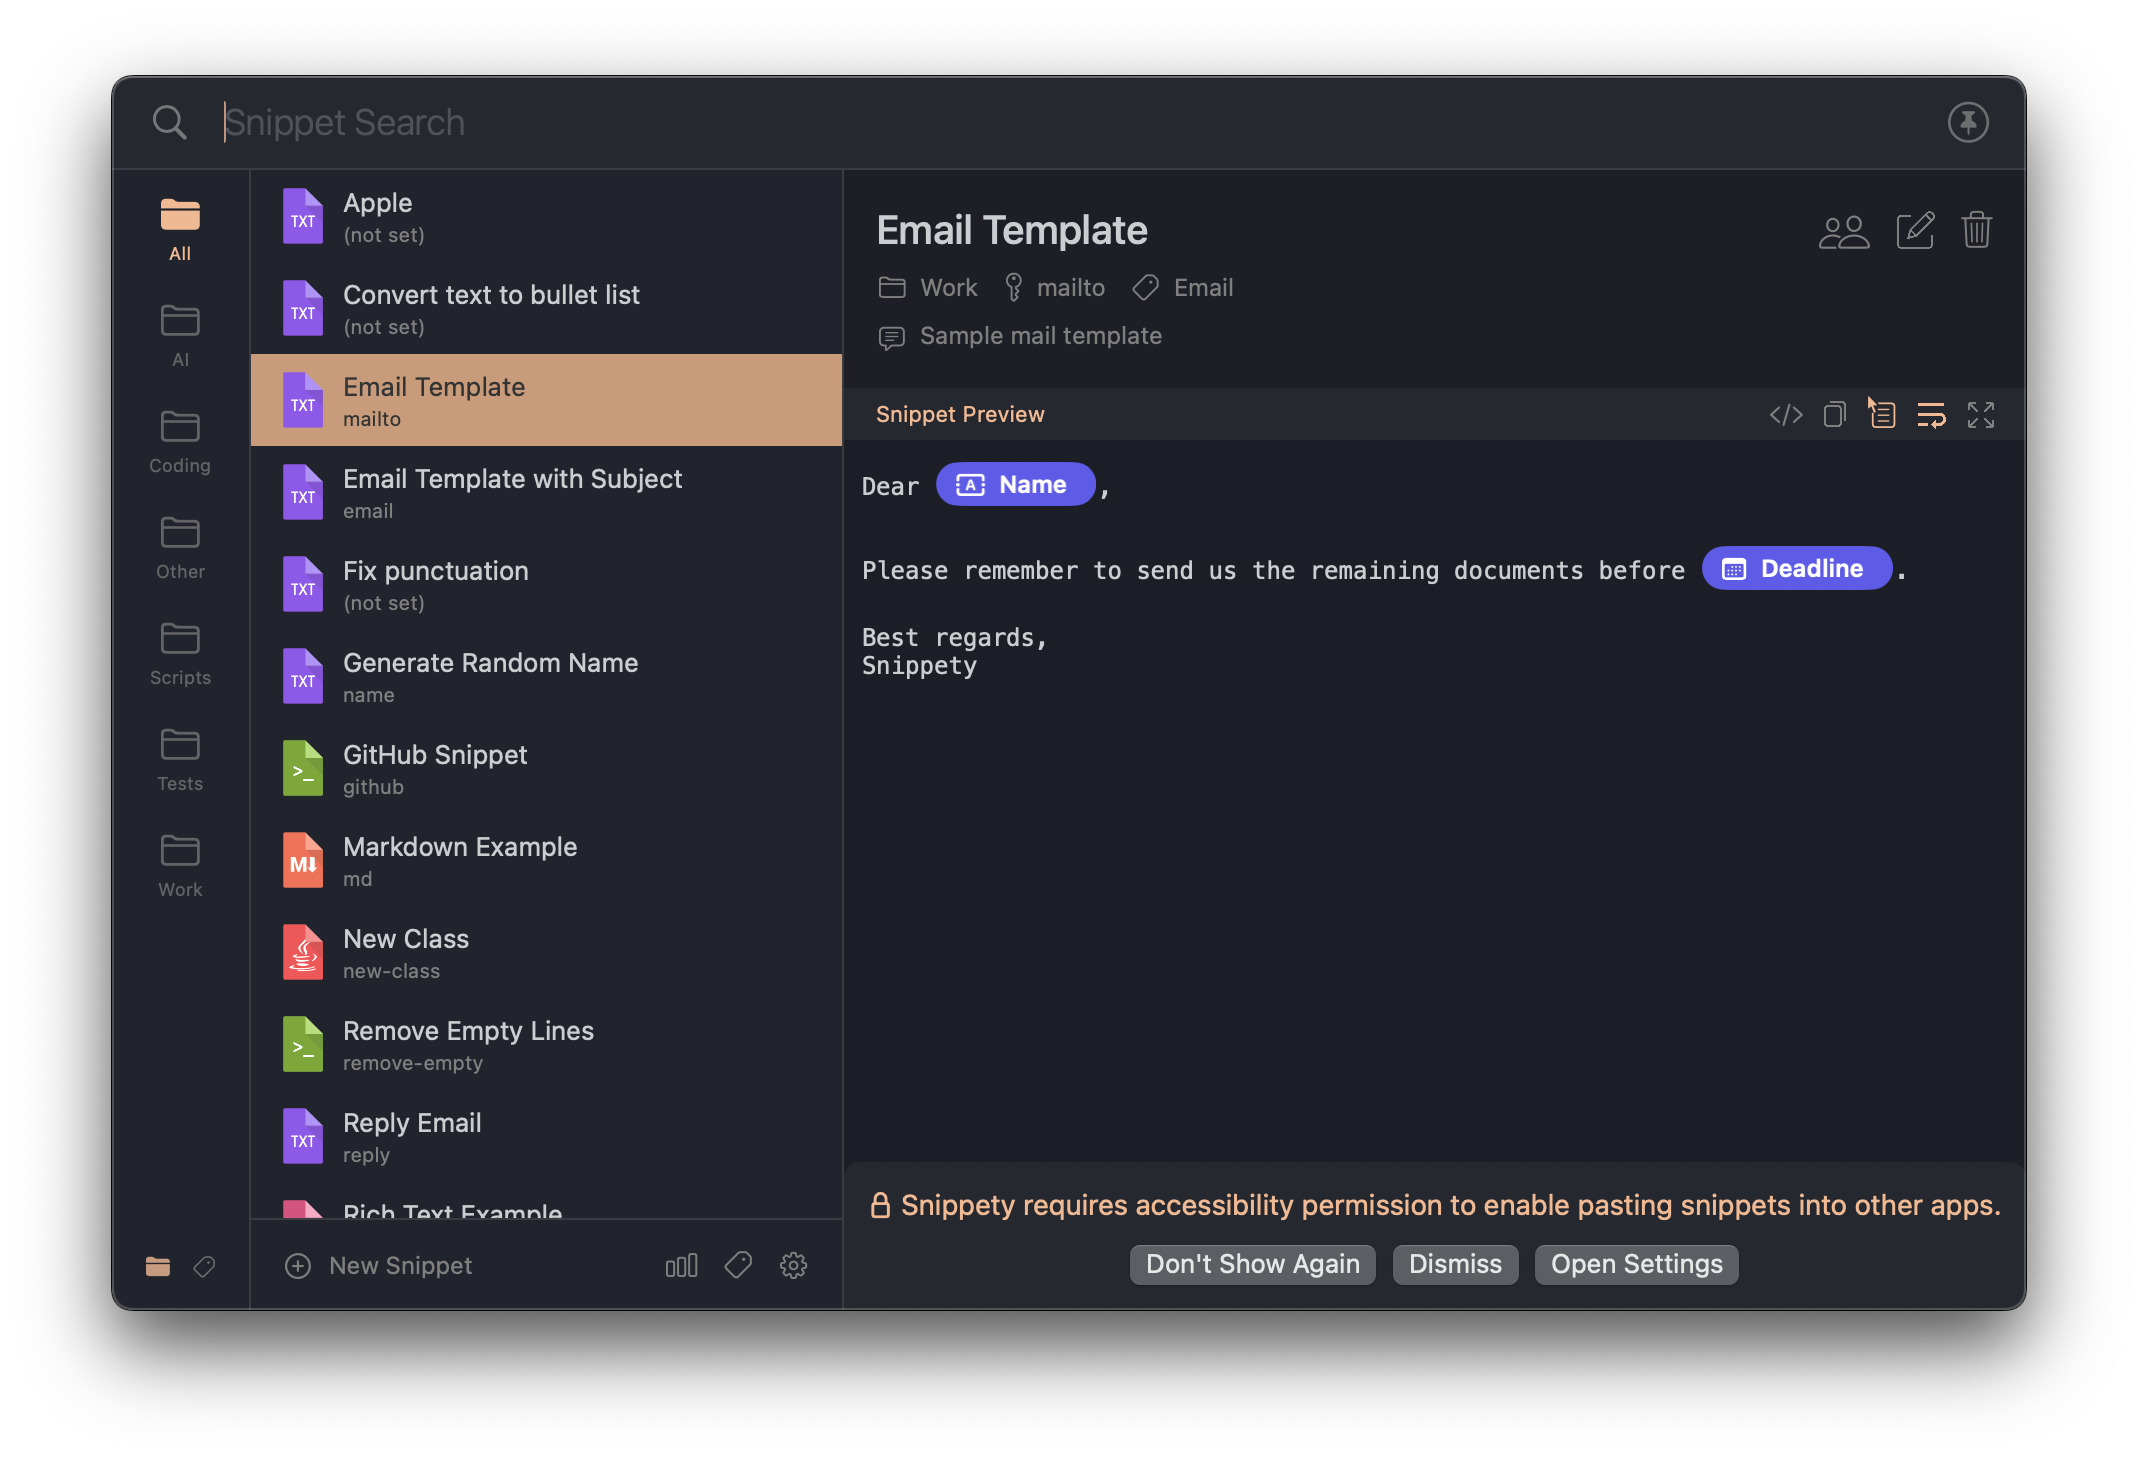The width and height of the screenshot is (2138, 1458).
Task: Copy snippet to clipboard icon
Action: coord(1835,415)
